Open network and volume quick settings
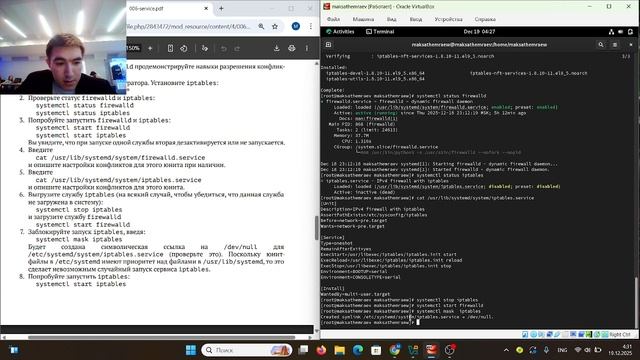Screen dimensions: 640x360 click(x=588, y=350)
